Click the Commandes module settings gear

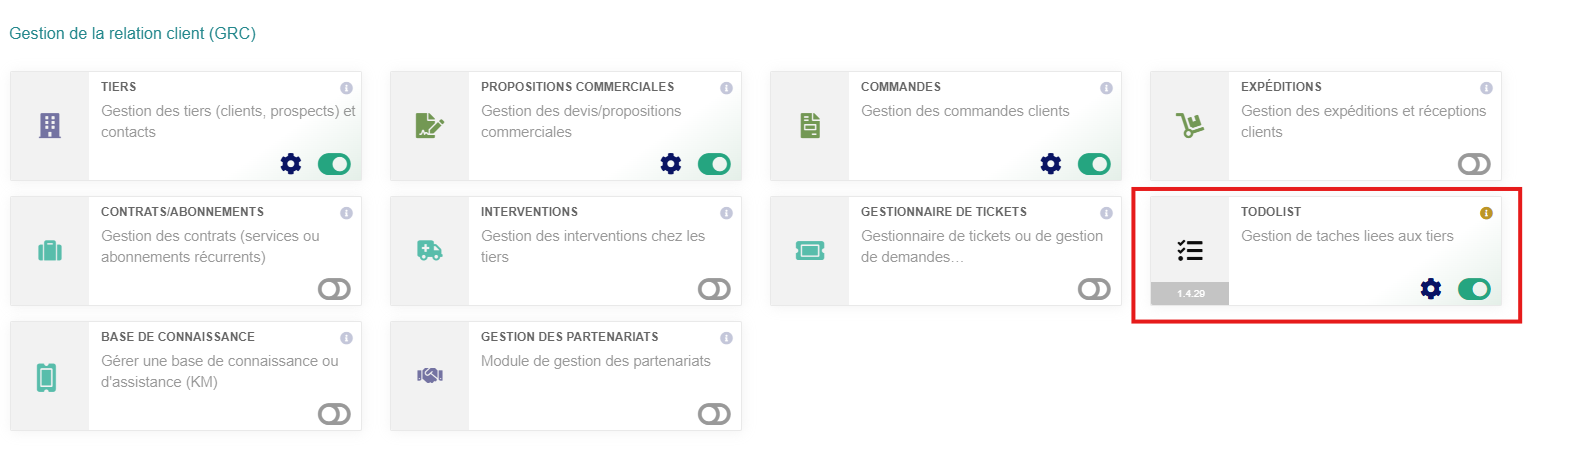(x=1051, y=164)
